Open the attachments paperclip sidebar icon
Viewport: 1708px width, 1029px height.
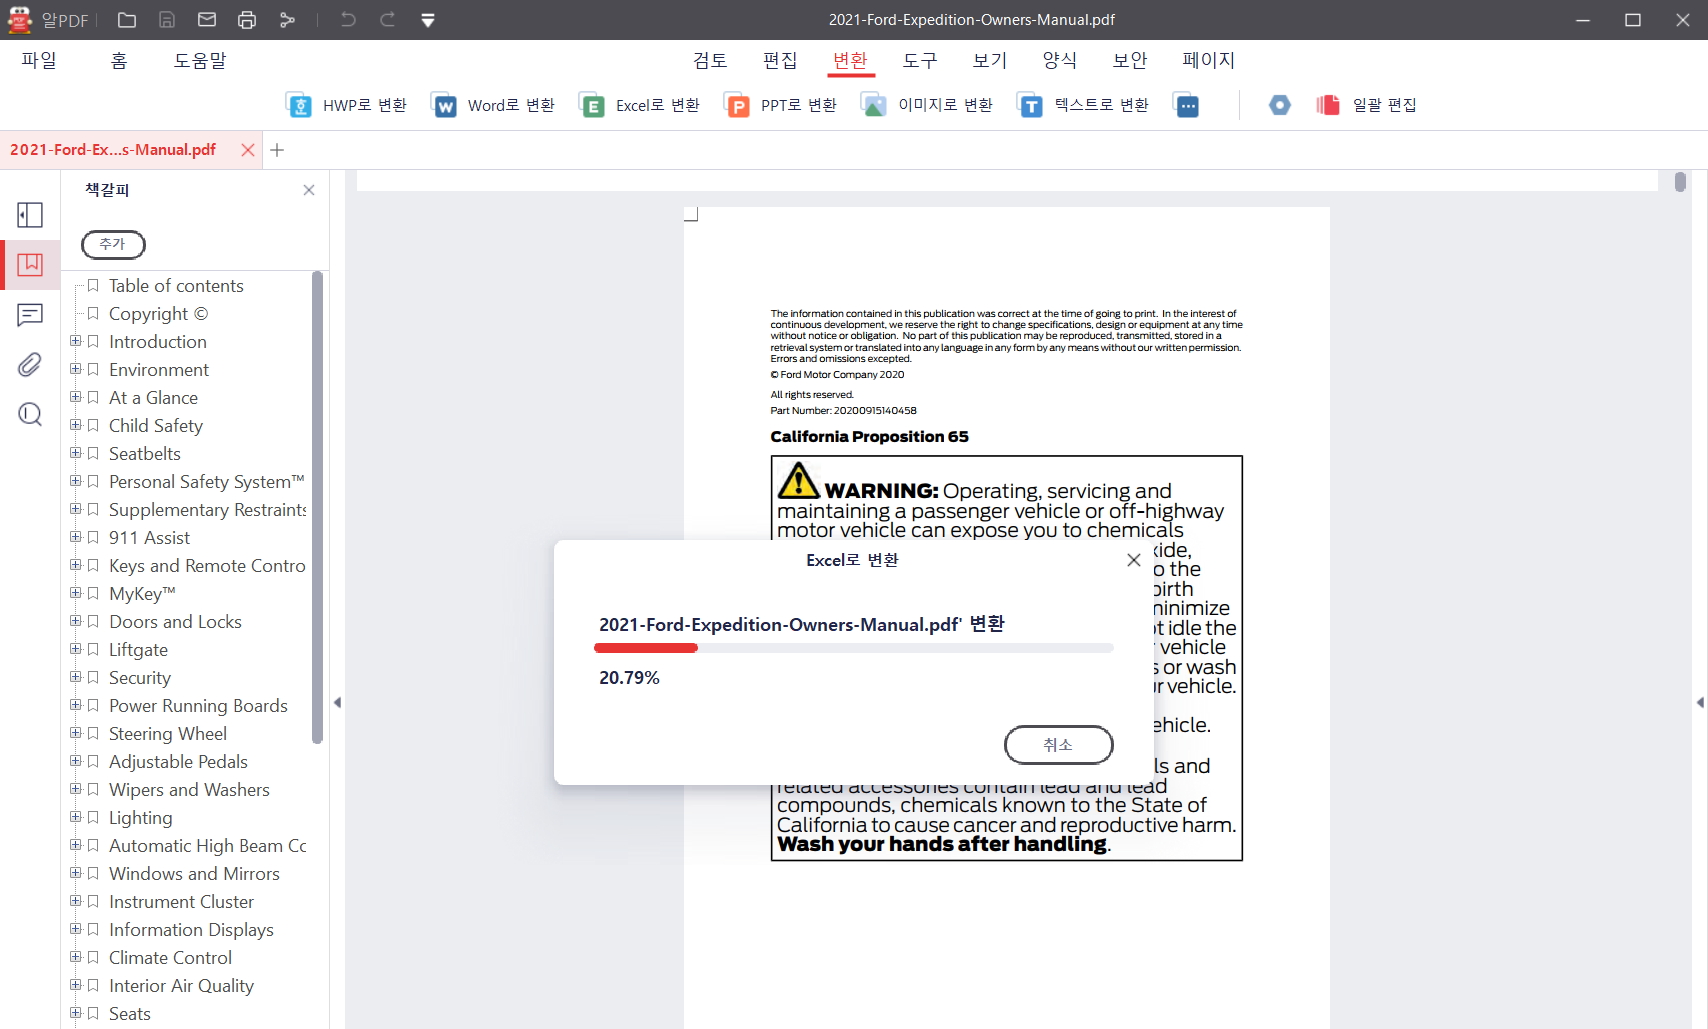(x=30, y=365)
